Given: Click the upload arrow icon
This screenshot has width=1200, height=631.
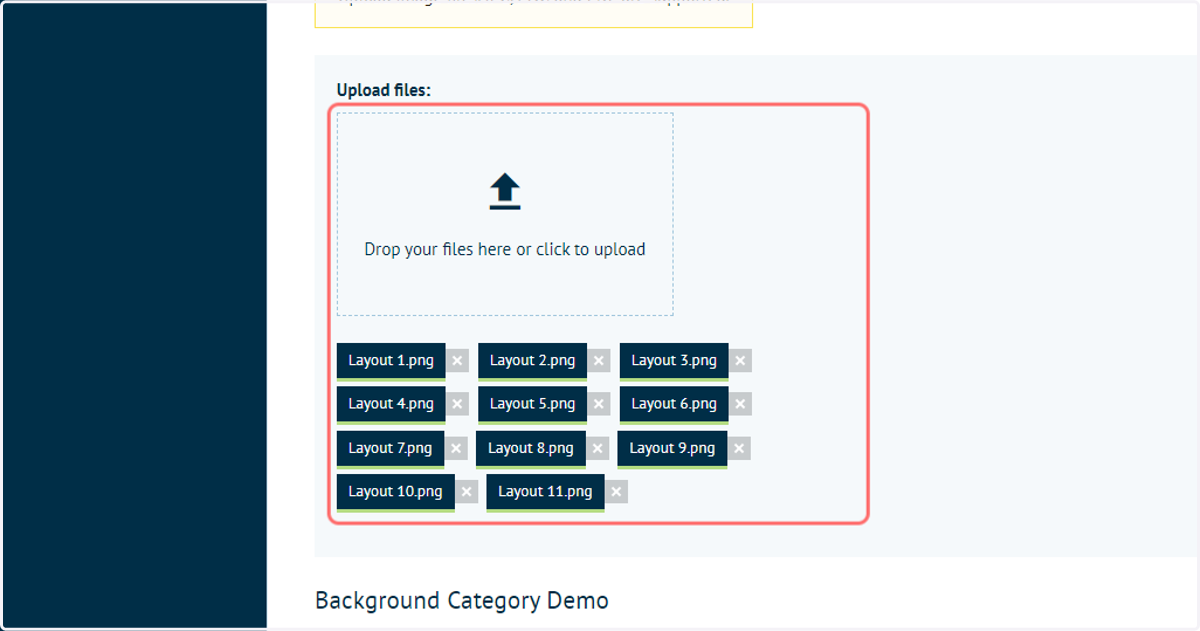Looking at the screenshot, I should 505,191.
